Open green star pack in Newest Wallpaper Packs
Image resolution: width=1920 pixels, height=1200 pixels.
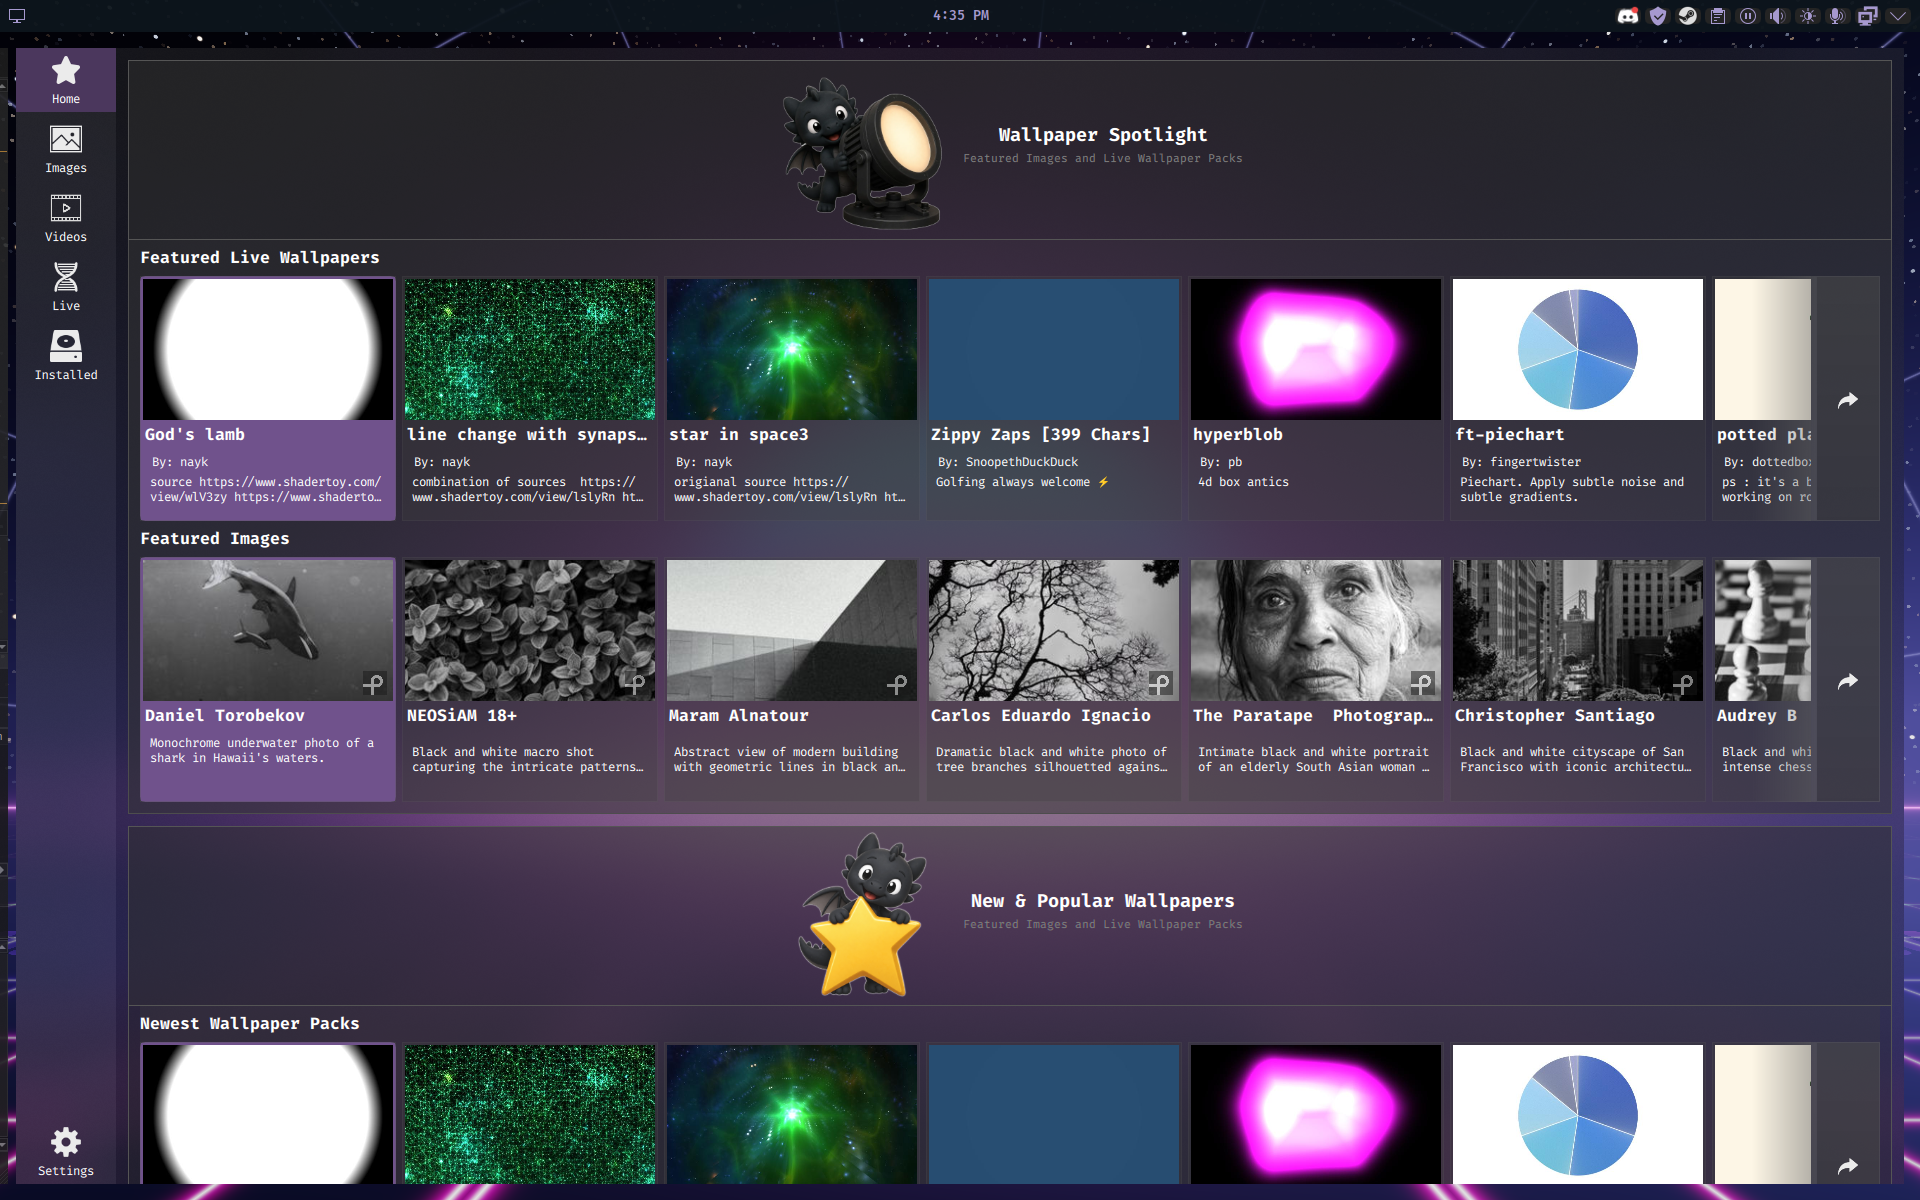(x=792, y=1114)
